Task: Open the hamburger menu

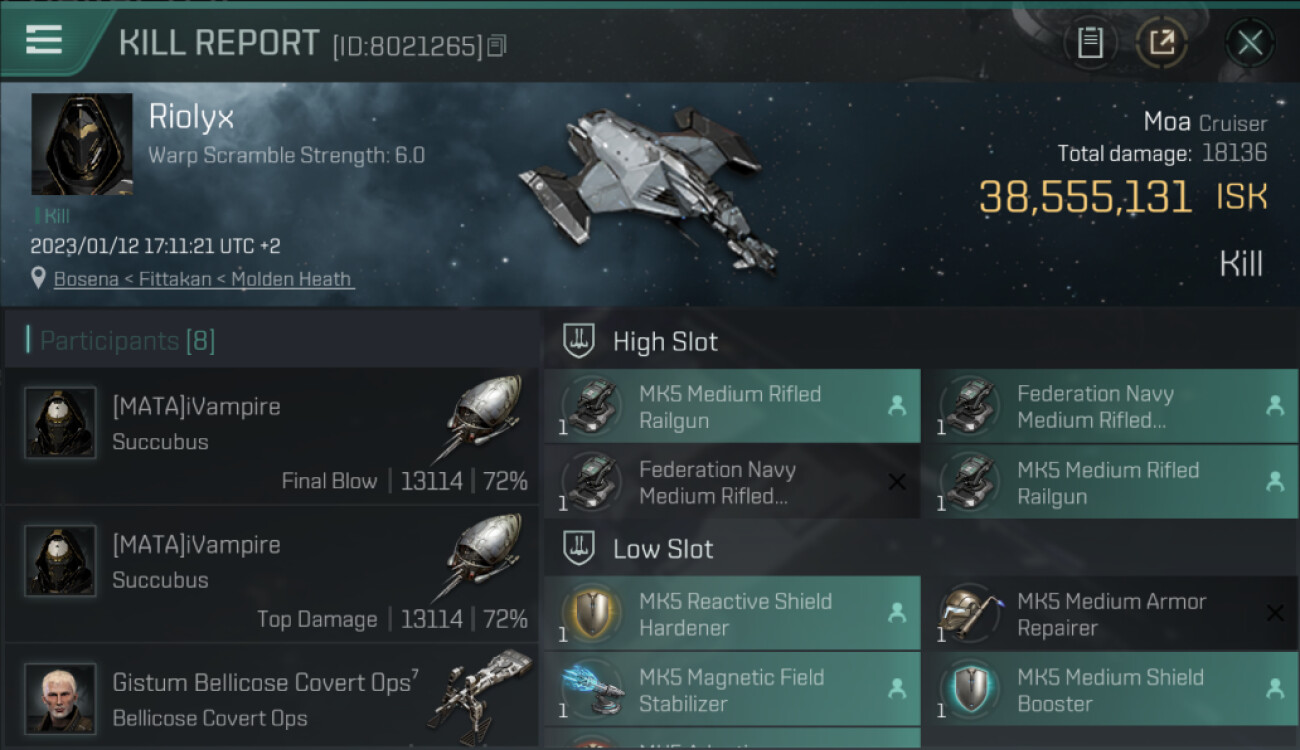Action: click(x=45, y=41)
